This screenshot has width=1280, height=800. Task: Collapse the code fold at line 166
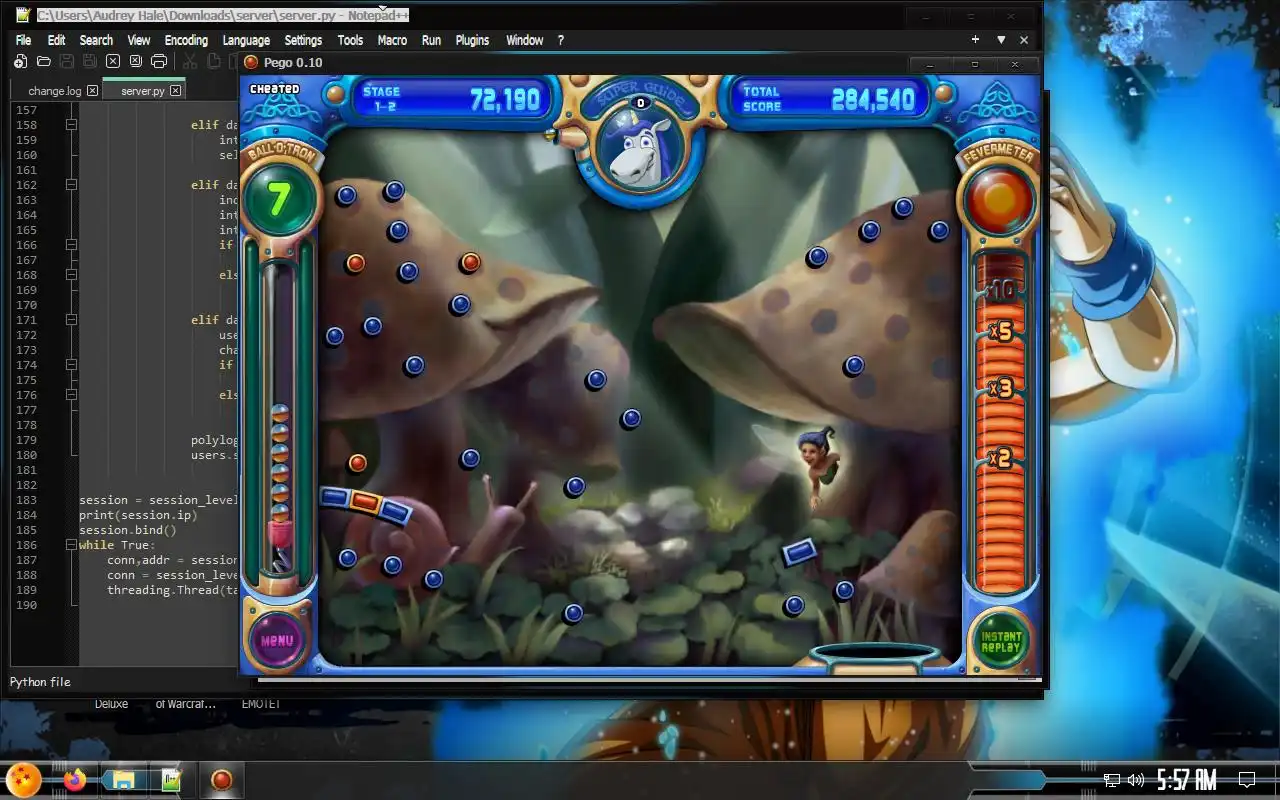(71, 245)
